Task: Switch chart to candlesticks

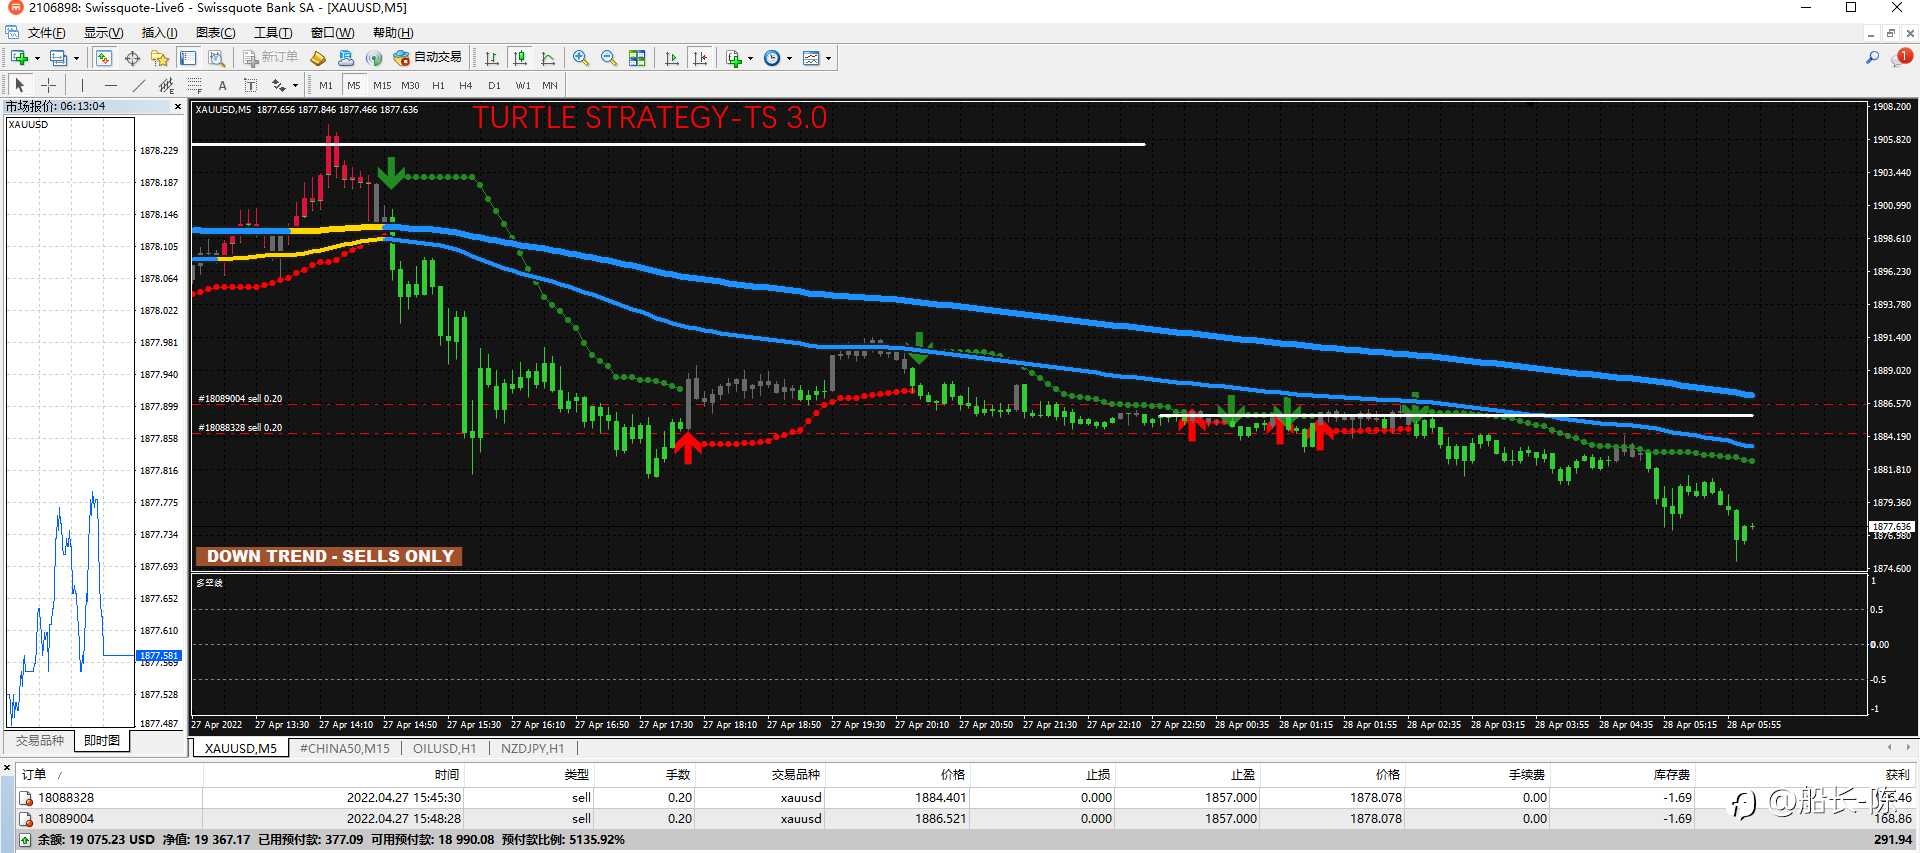Action: (519, 58)
